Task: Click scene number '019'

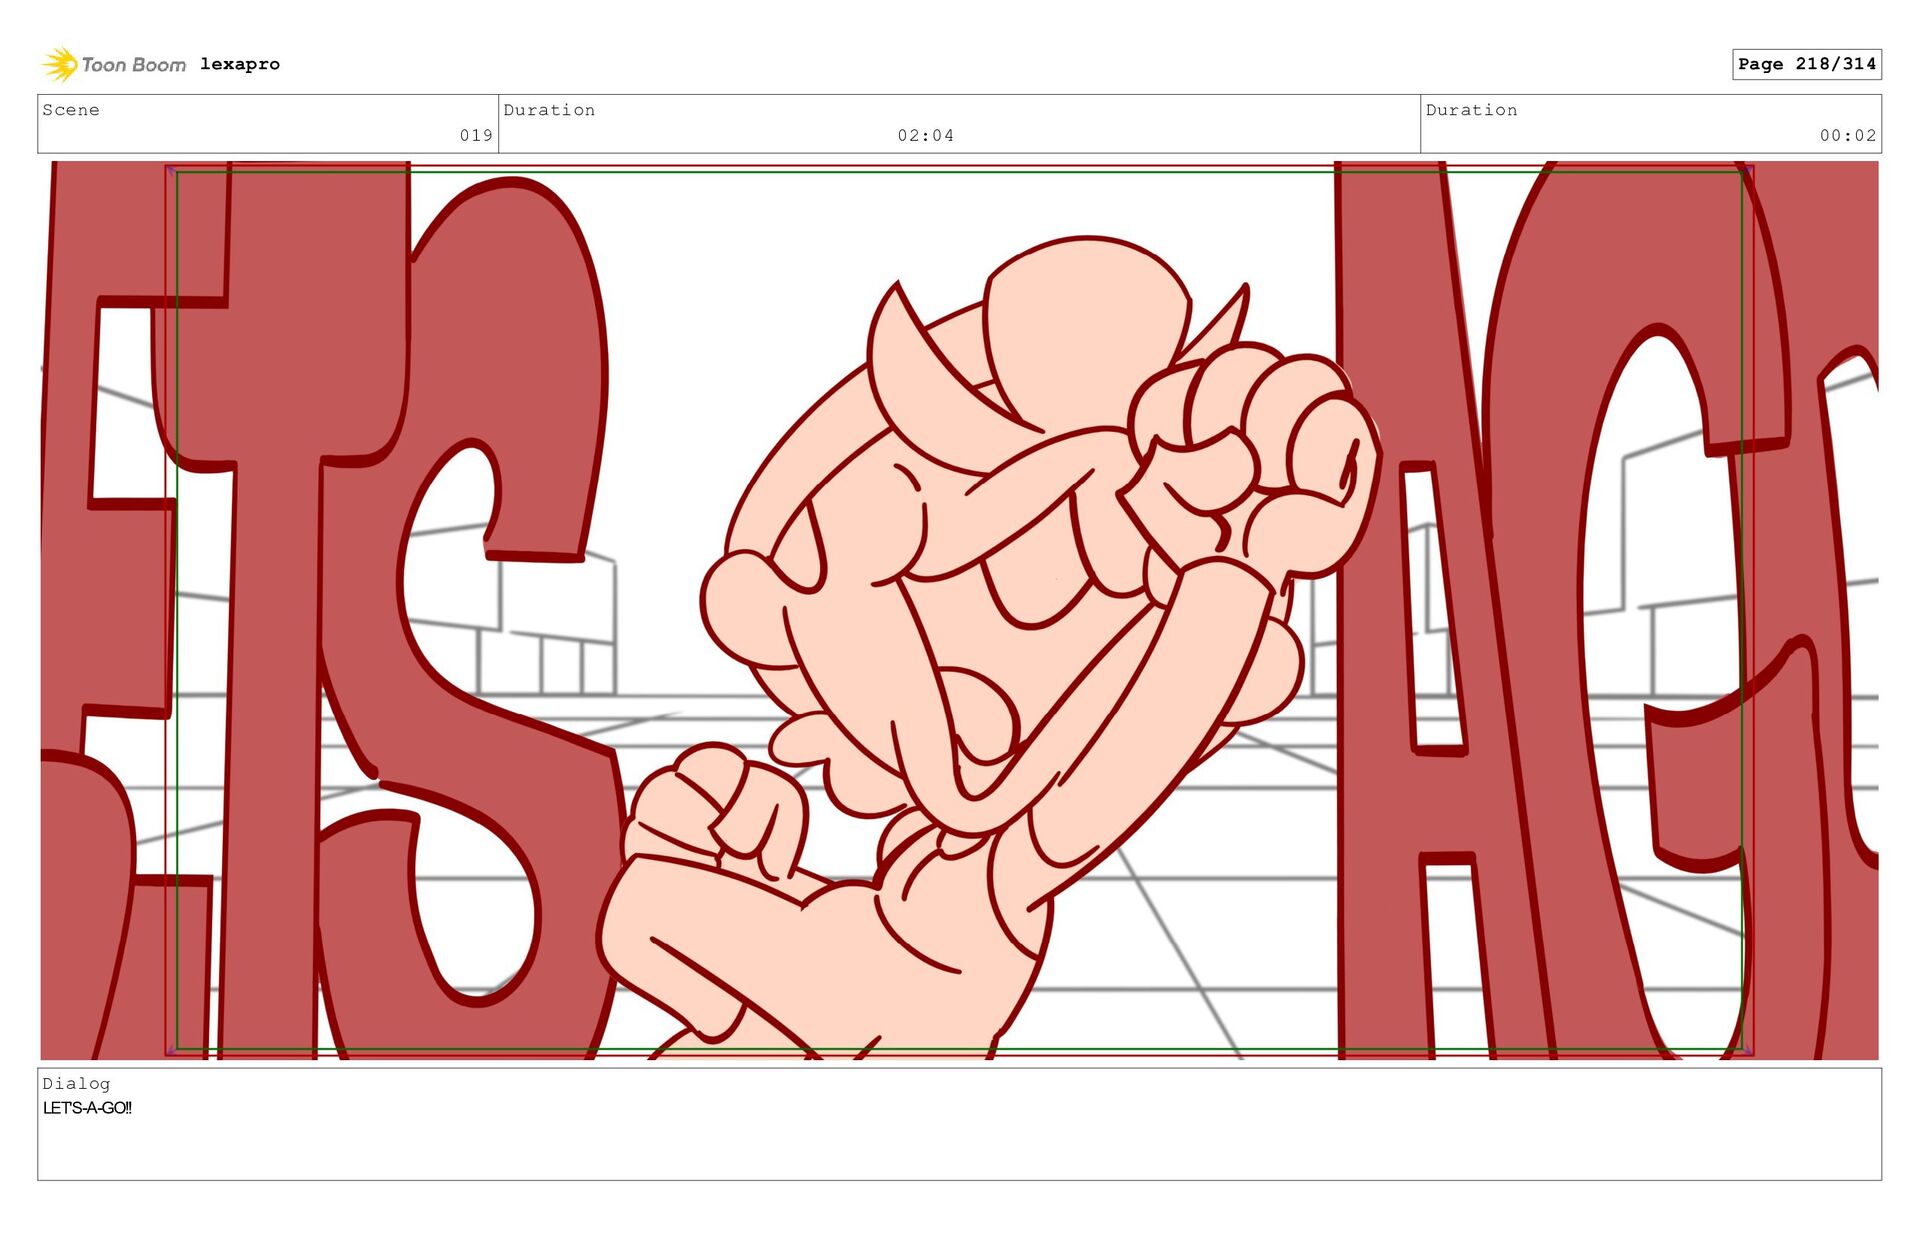Action: pos(476,135)
